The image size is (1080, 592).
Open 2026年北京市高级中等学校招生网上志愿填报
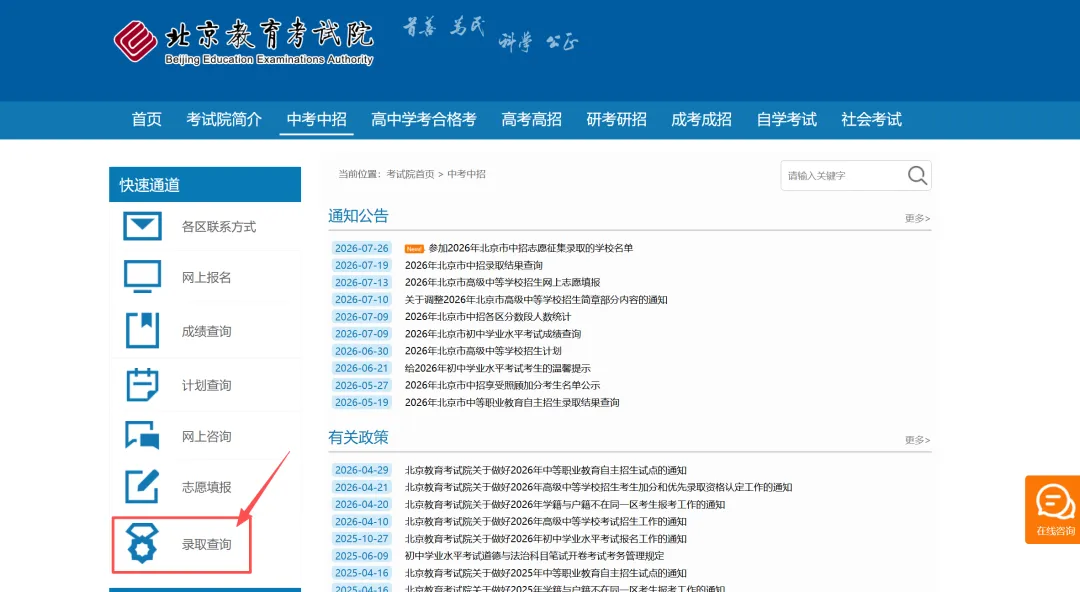[502, 283]
